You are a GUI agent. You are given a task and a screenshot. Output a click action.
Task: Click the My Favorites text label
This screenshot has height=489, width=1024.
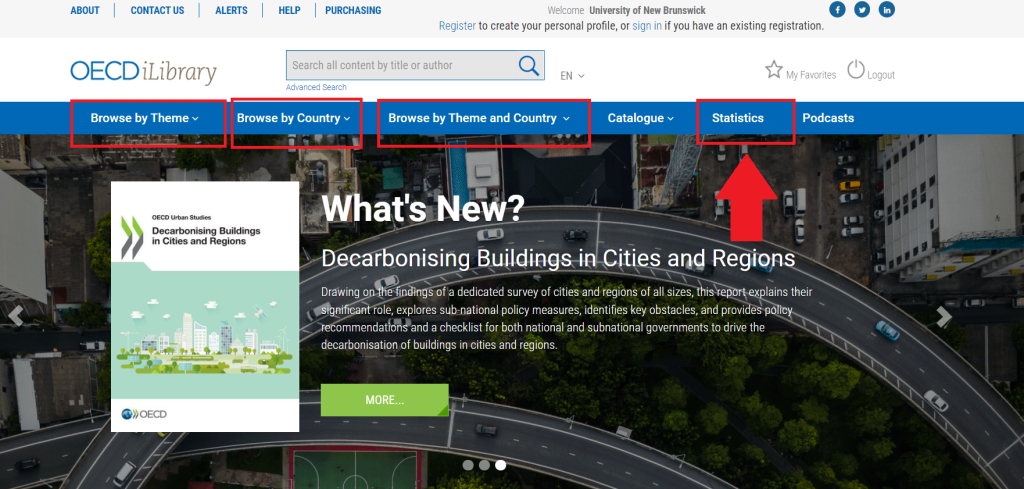tap(811, 75)
